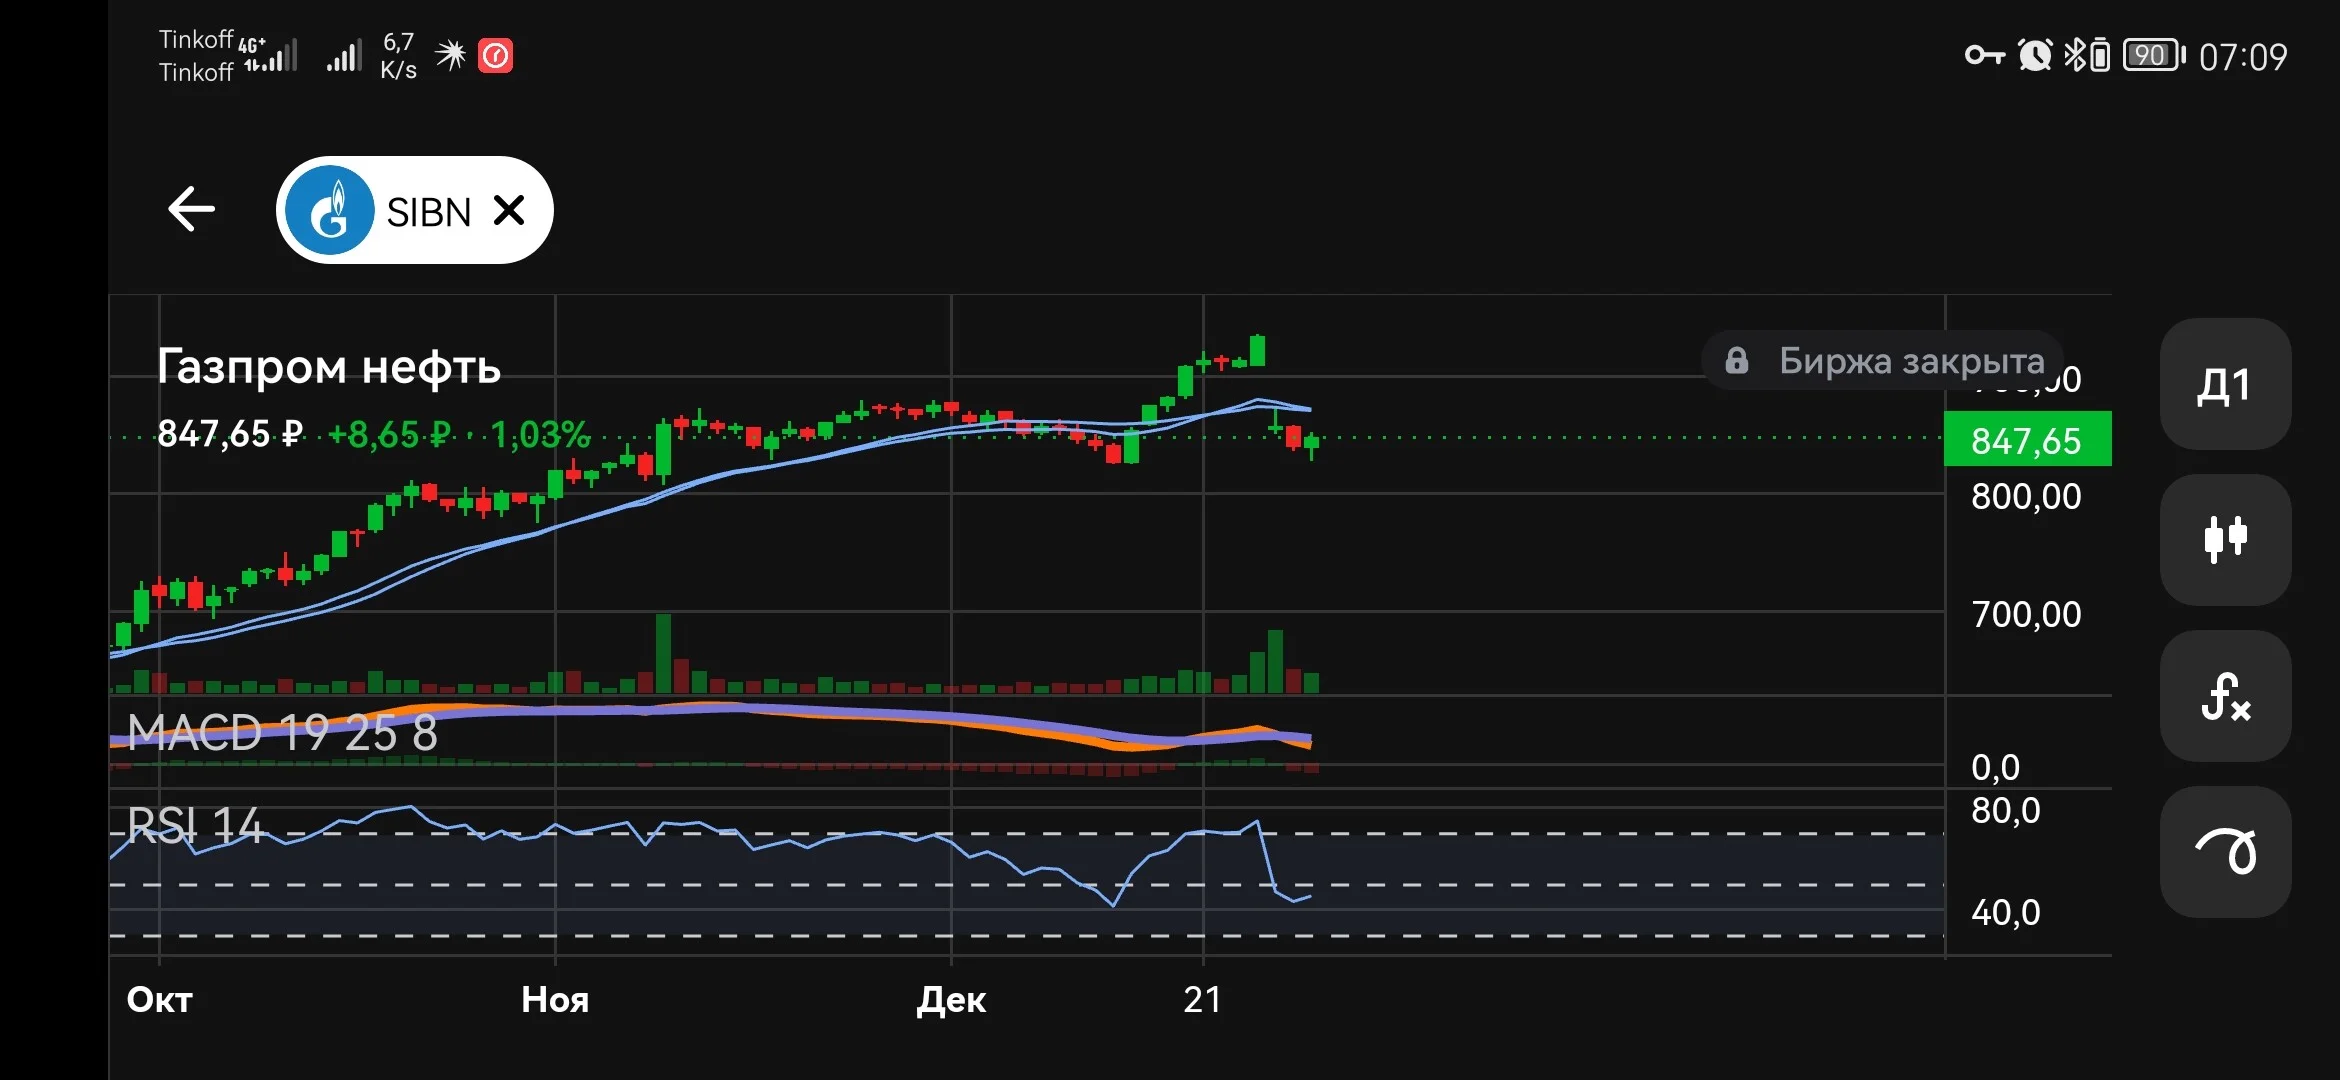Open the indicators fx menu

2225,696
